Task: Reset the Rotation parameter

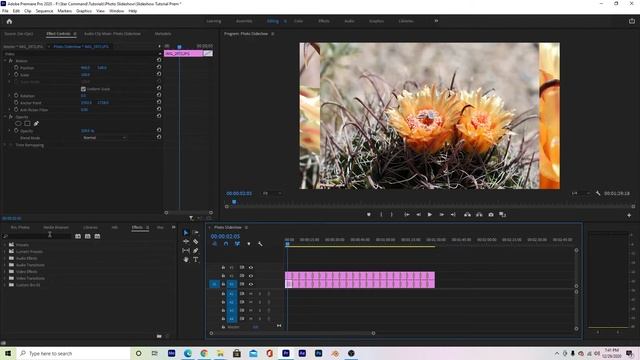Action: point(159,95)
